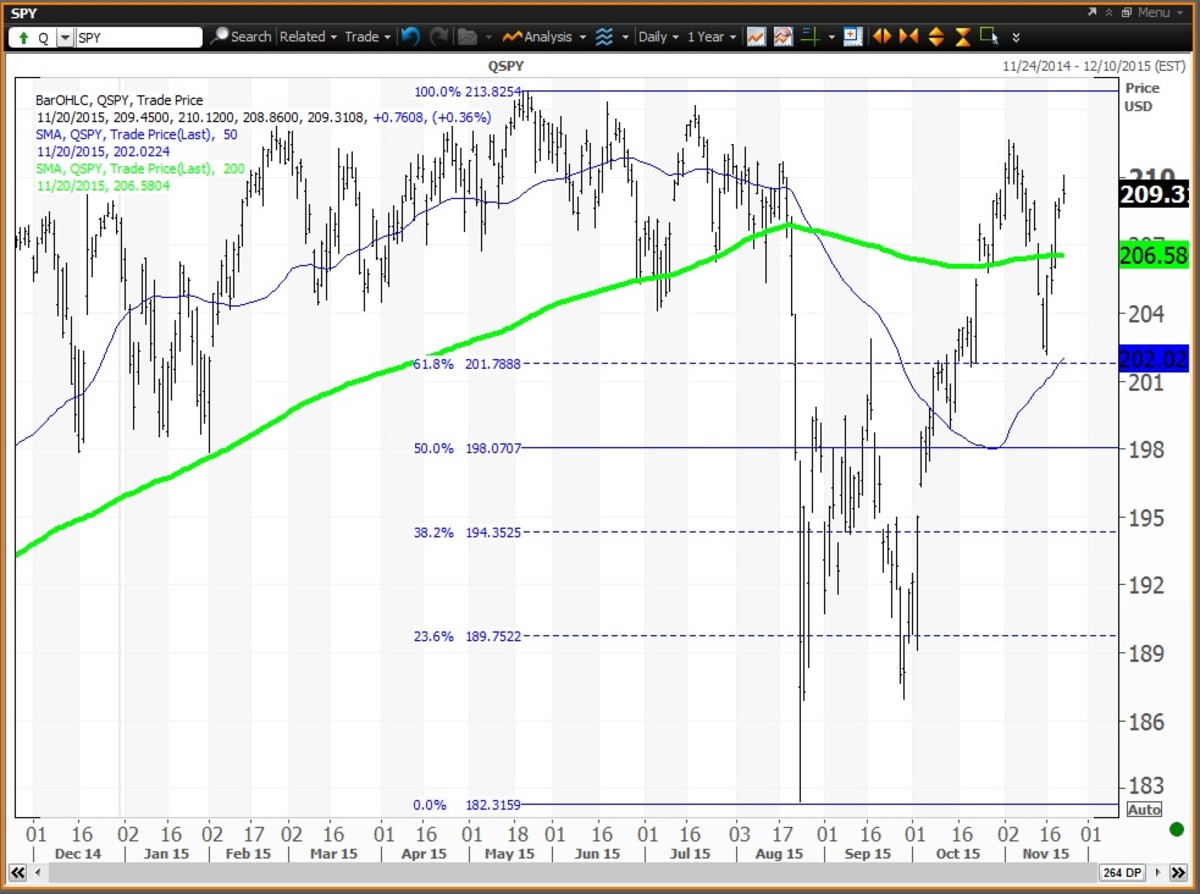Click the green status dot
1200x894 pixels.
pyautogui.click(x=1176, y=829)
